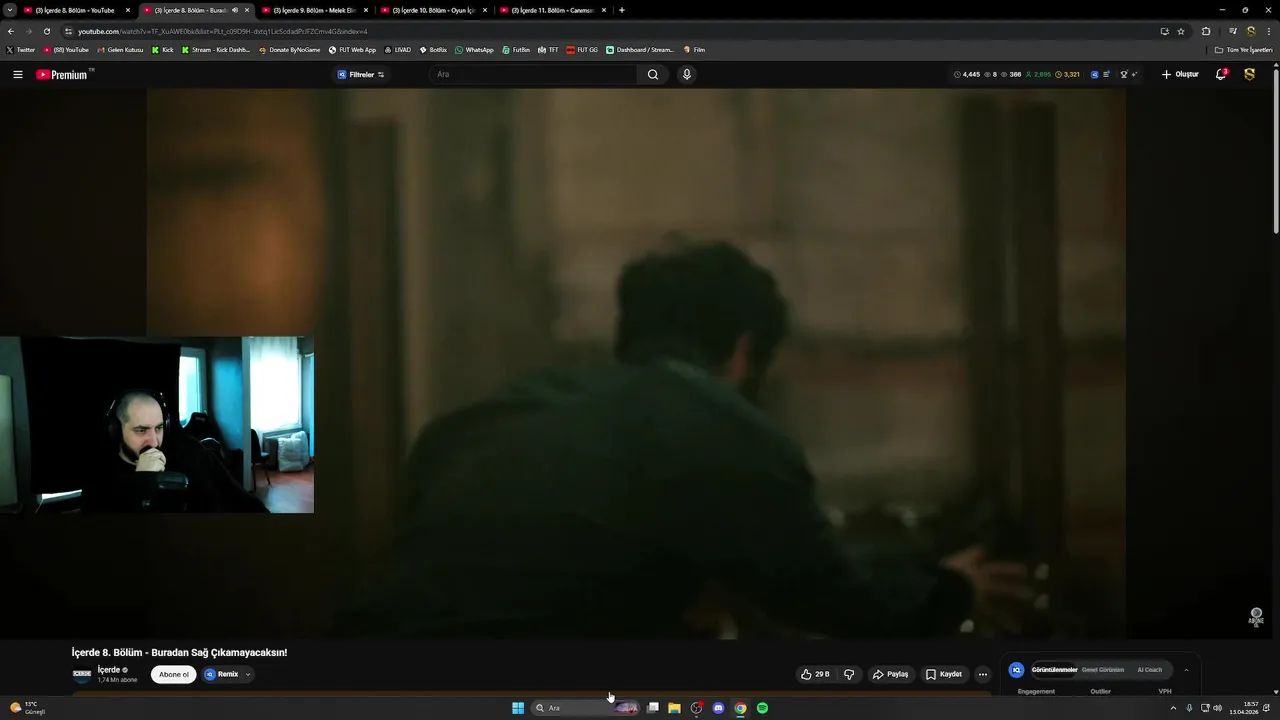This screenshot has height=720, width=1280.
Task: Open the BotRix bookmark
Action: point(433,50)
